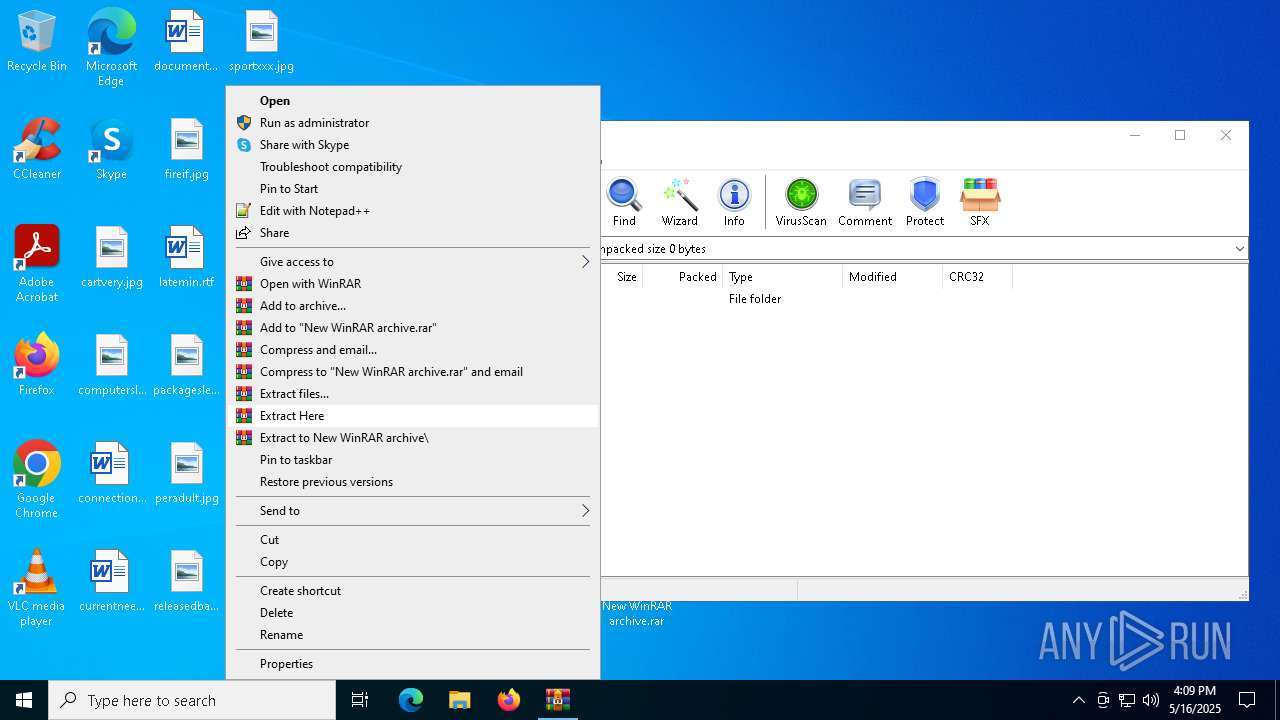The height and width of the screenshot is (720, 1280).
Task: Choose Add to "New WinRAR archive.rar"
Action: coord(413,328)
